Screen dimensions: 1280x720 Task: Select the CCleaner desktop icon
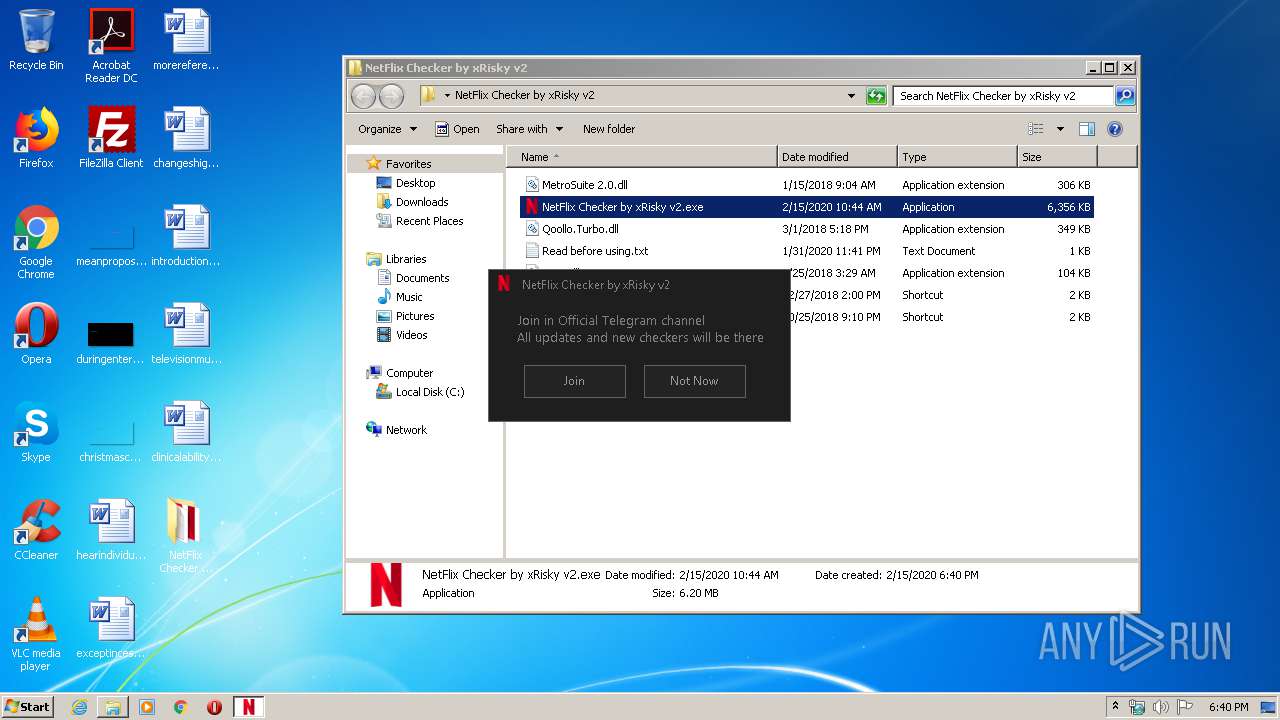(36, 530)
